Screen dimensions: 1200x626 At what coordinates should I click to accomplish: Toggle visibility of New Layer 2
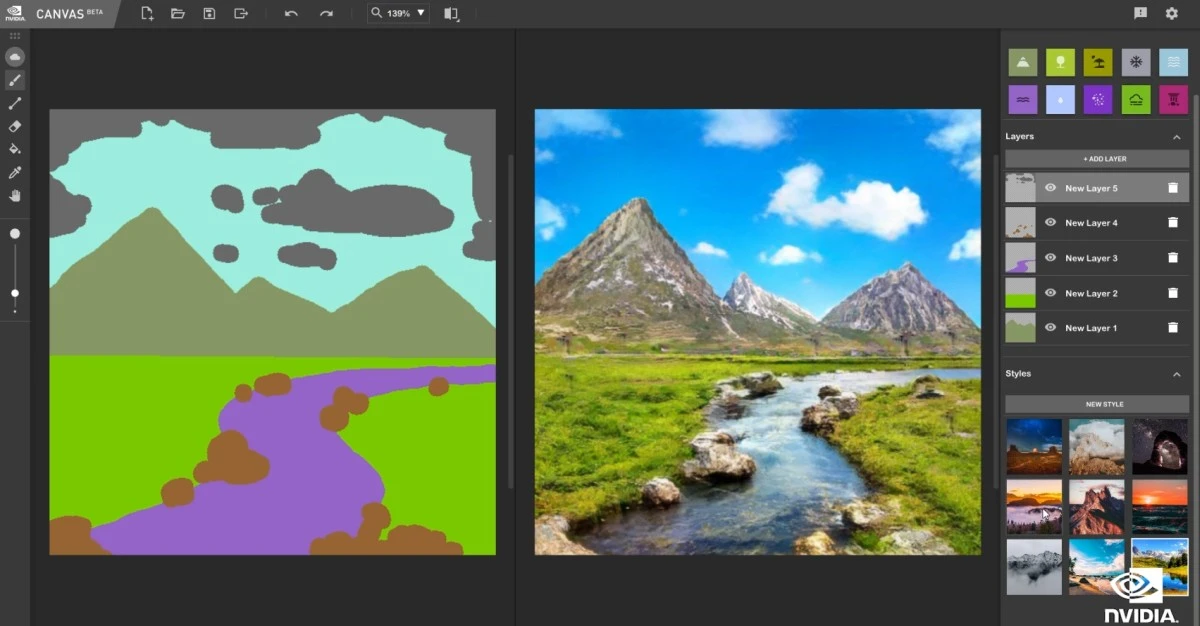tap(1050, 292)
